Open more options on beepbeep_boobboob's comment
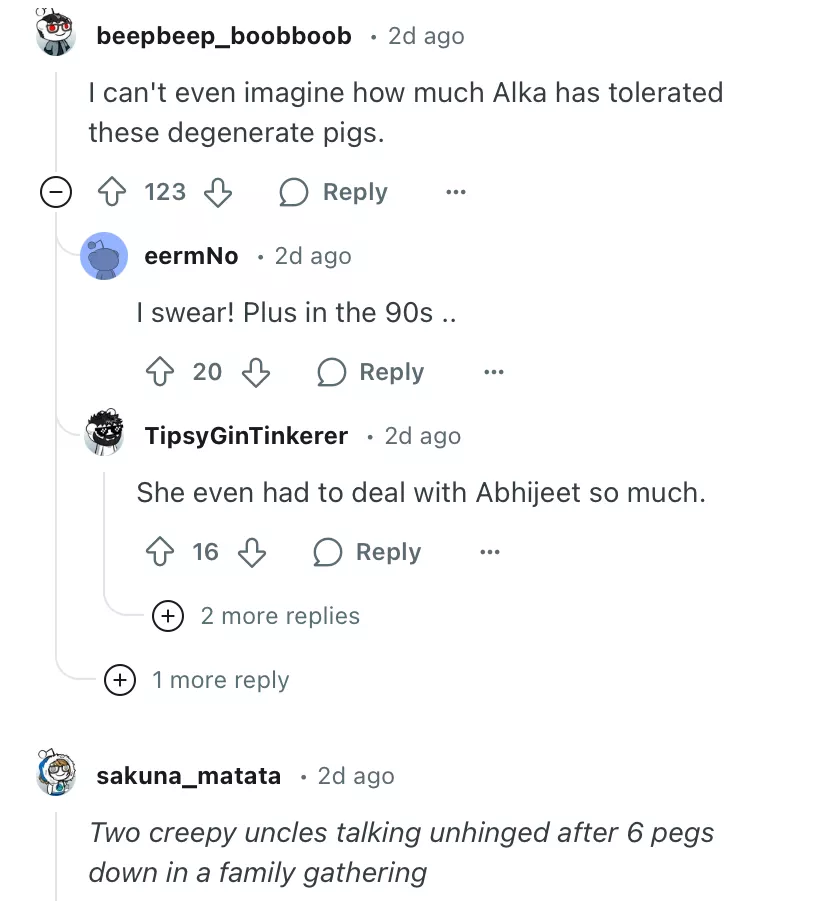This screenshot has width=828, height=901. point(455,192)
